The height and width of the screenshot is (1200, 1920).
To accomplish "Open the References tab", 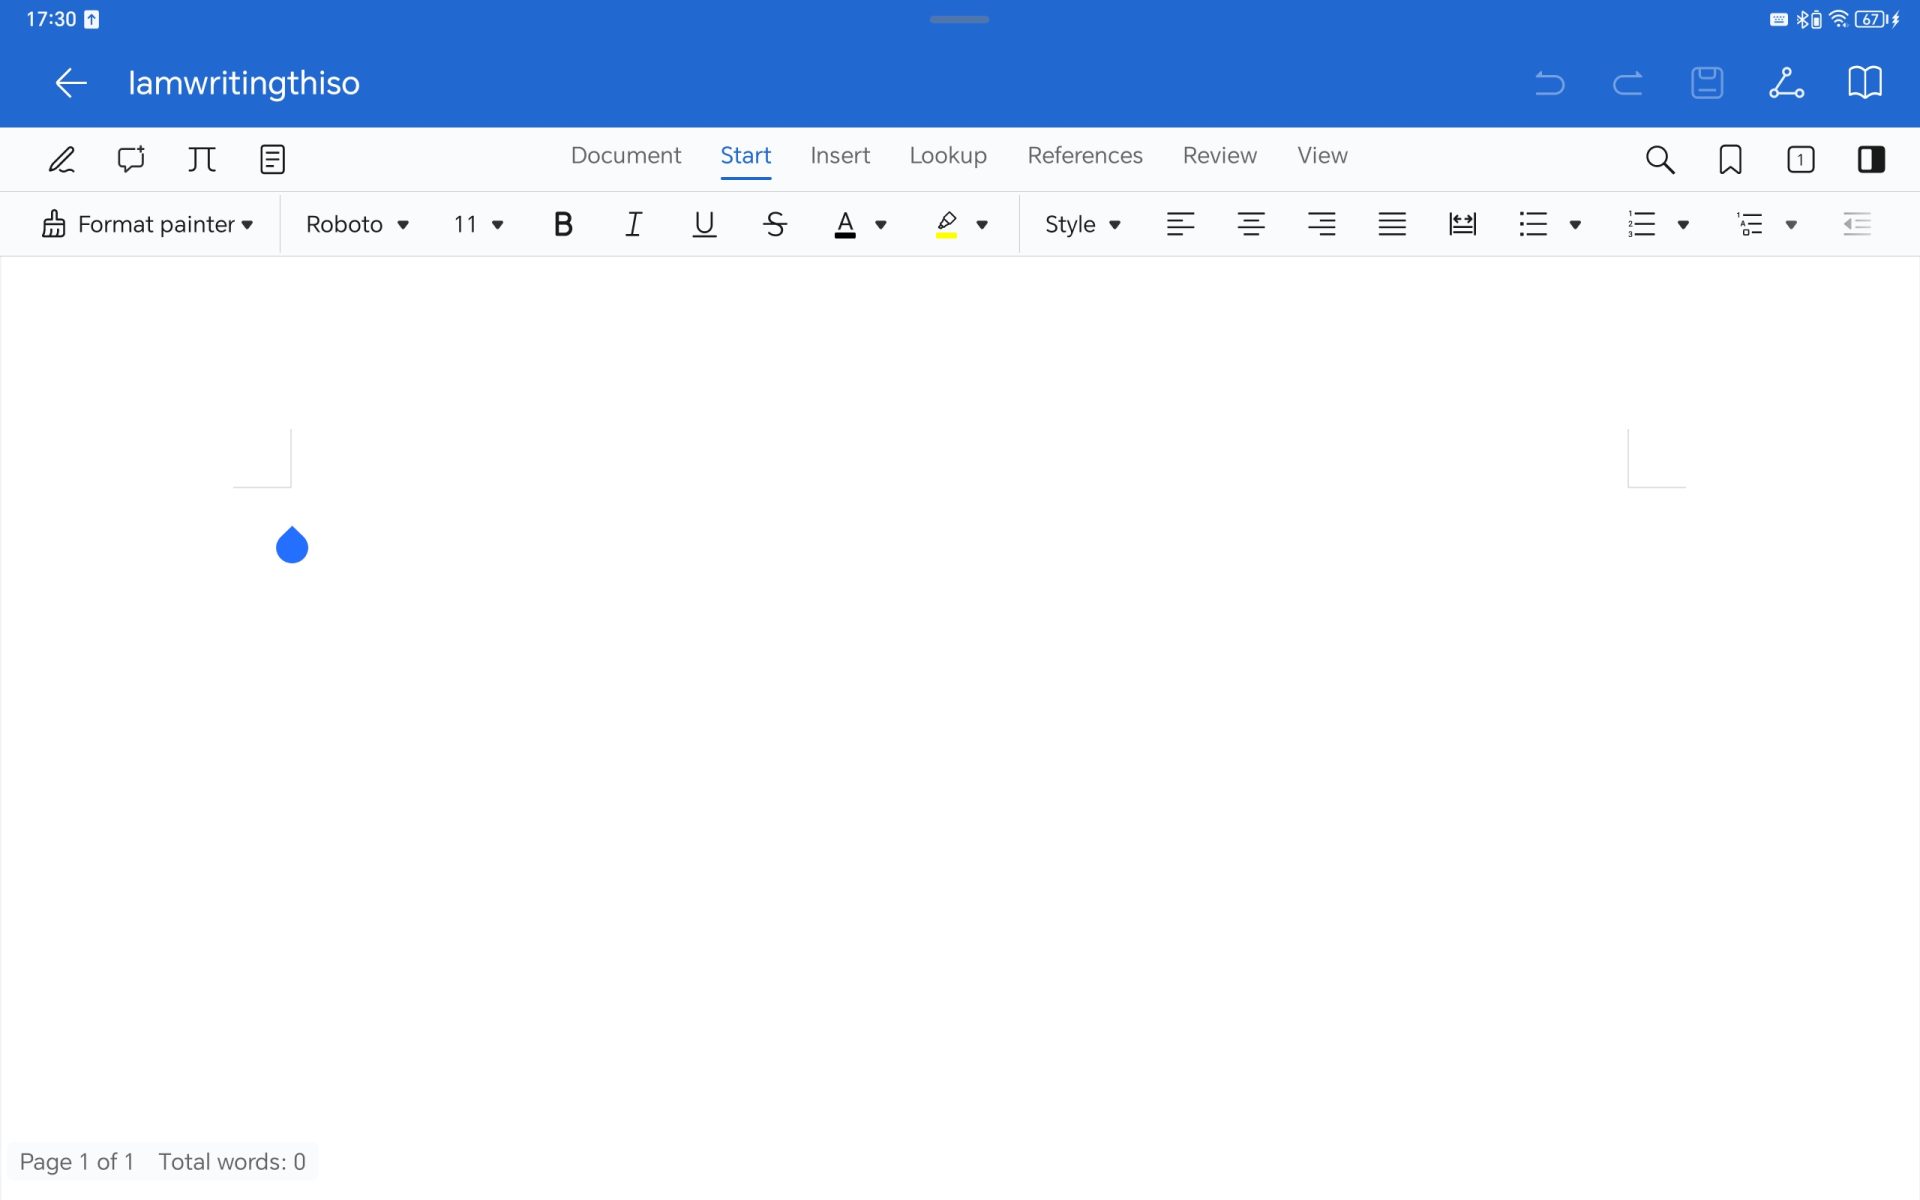I will (x=1085, y=155).
